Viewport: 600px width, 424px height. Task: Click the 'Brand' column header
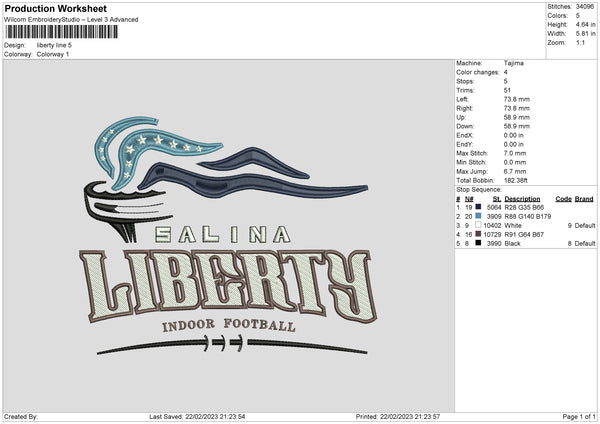click(584, 199)
